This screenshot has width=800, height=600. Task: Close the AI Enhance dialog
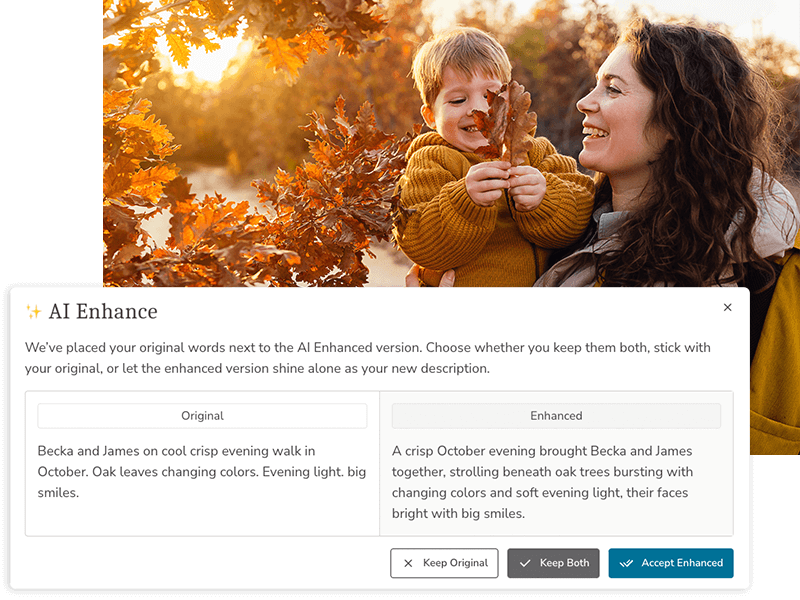pos(728,307)
